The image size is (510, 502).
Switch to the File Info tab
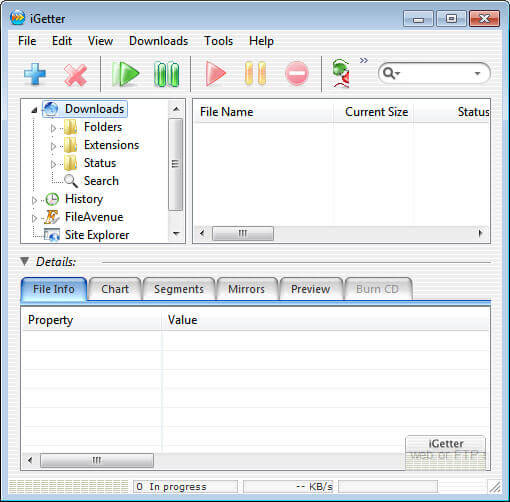pos(54,289)
